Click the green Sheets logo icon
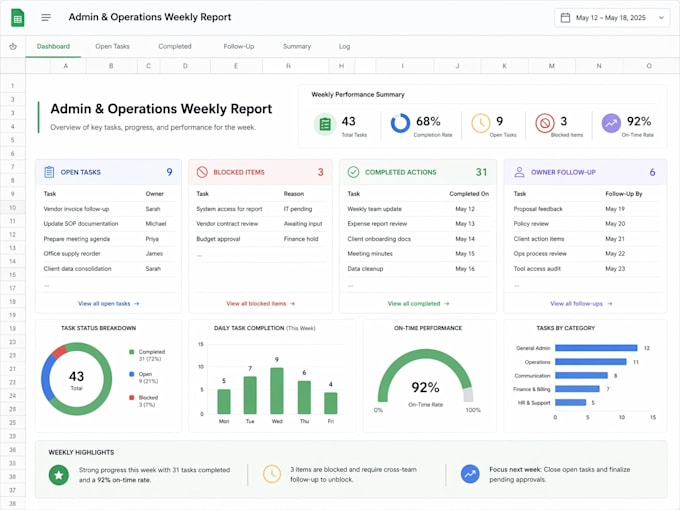Screen dimensions: 680x510 tap(17, 18)
